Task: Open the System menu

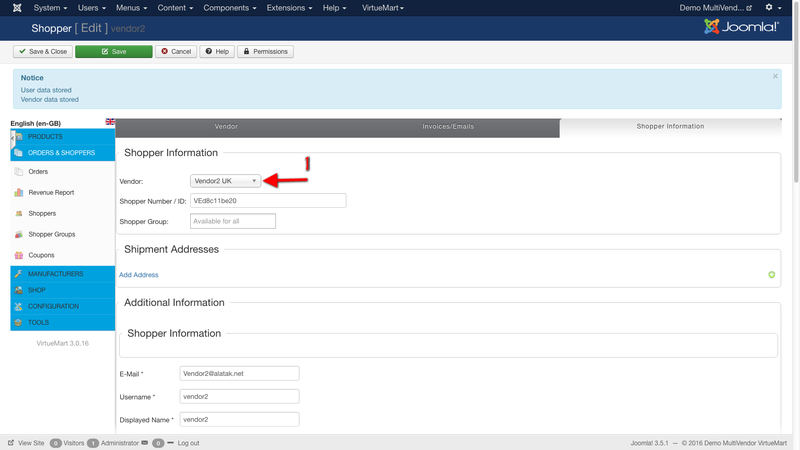Action: click(50, 8)
